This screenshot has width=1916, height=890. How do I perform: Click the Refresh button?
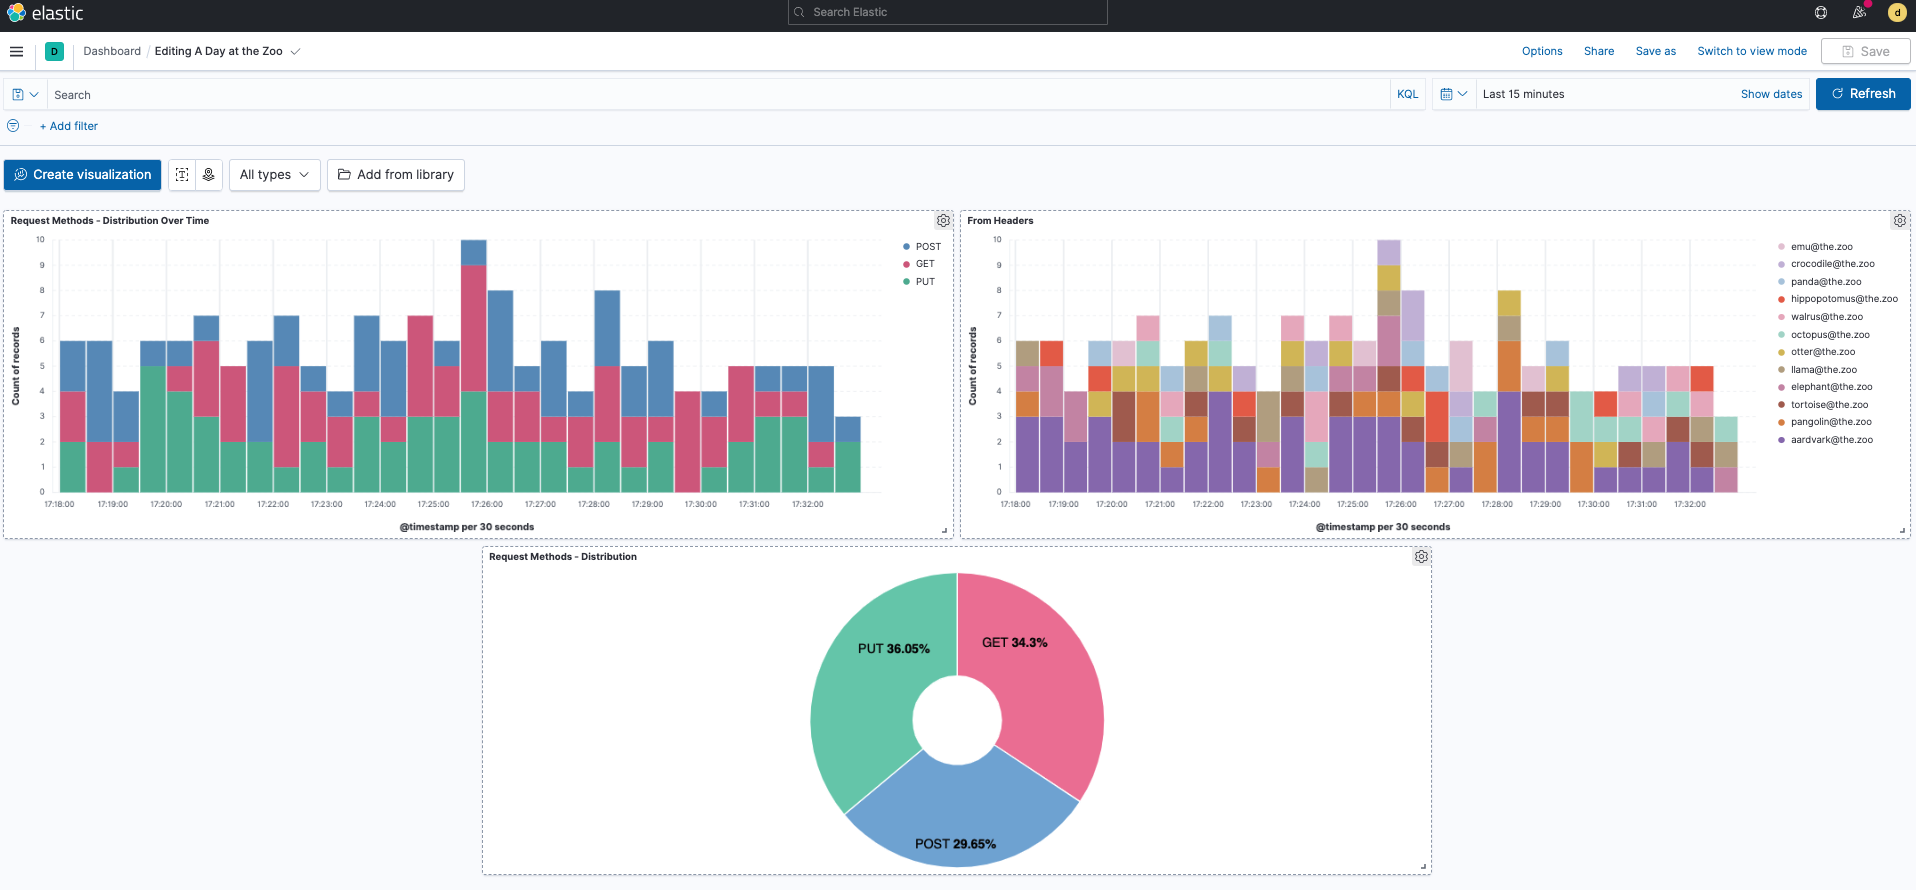(x=1862, y=94)
